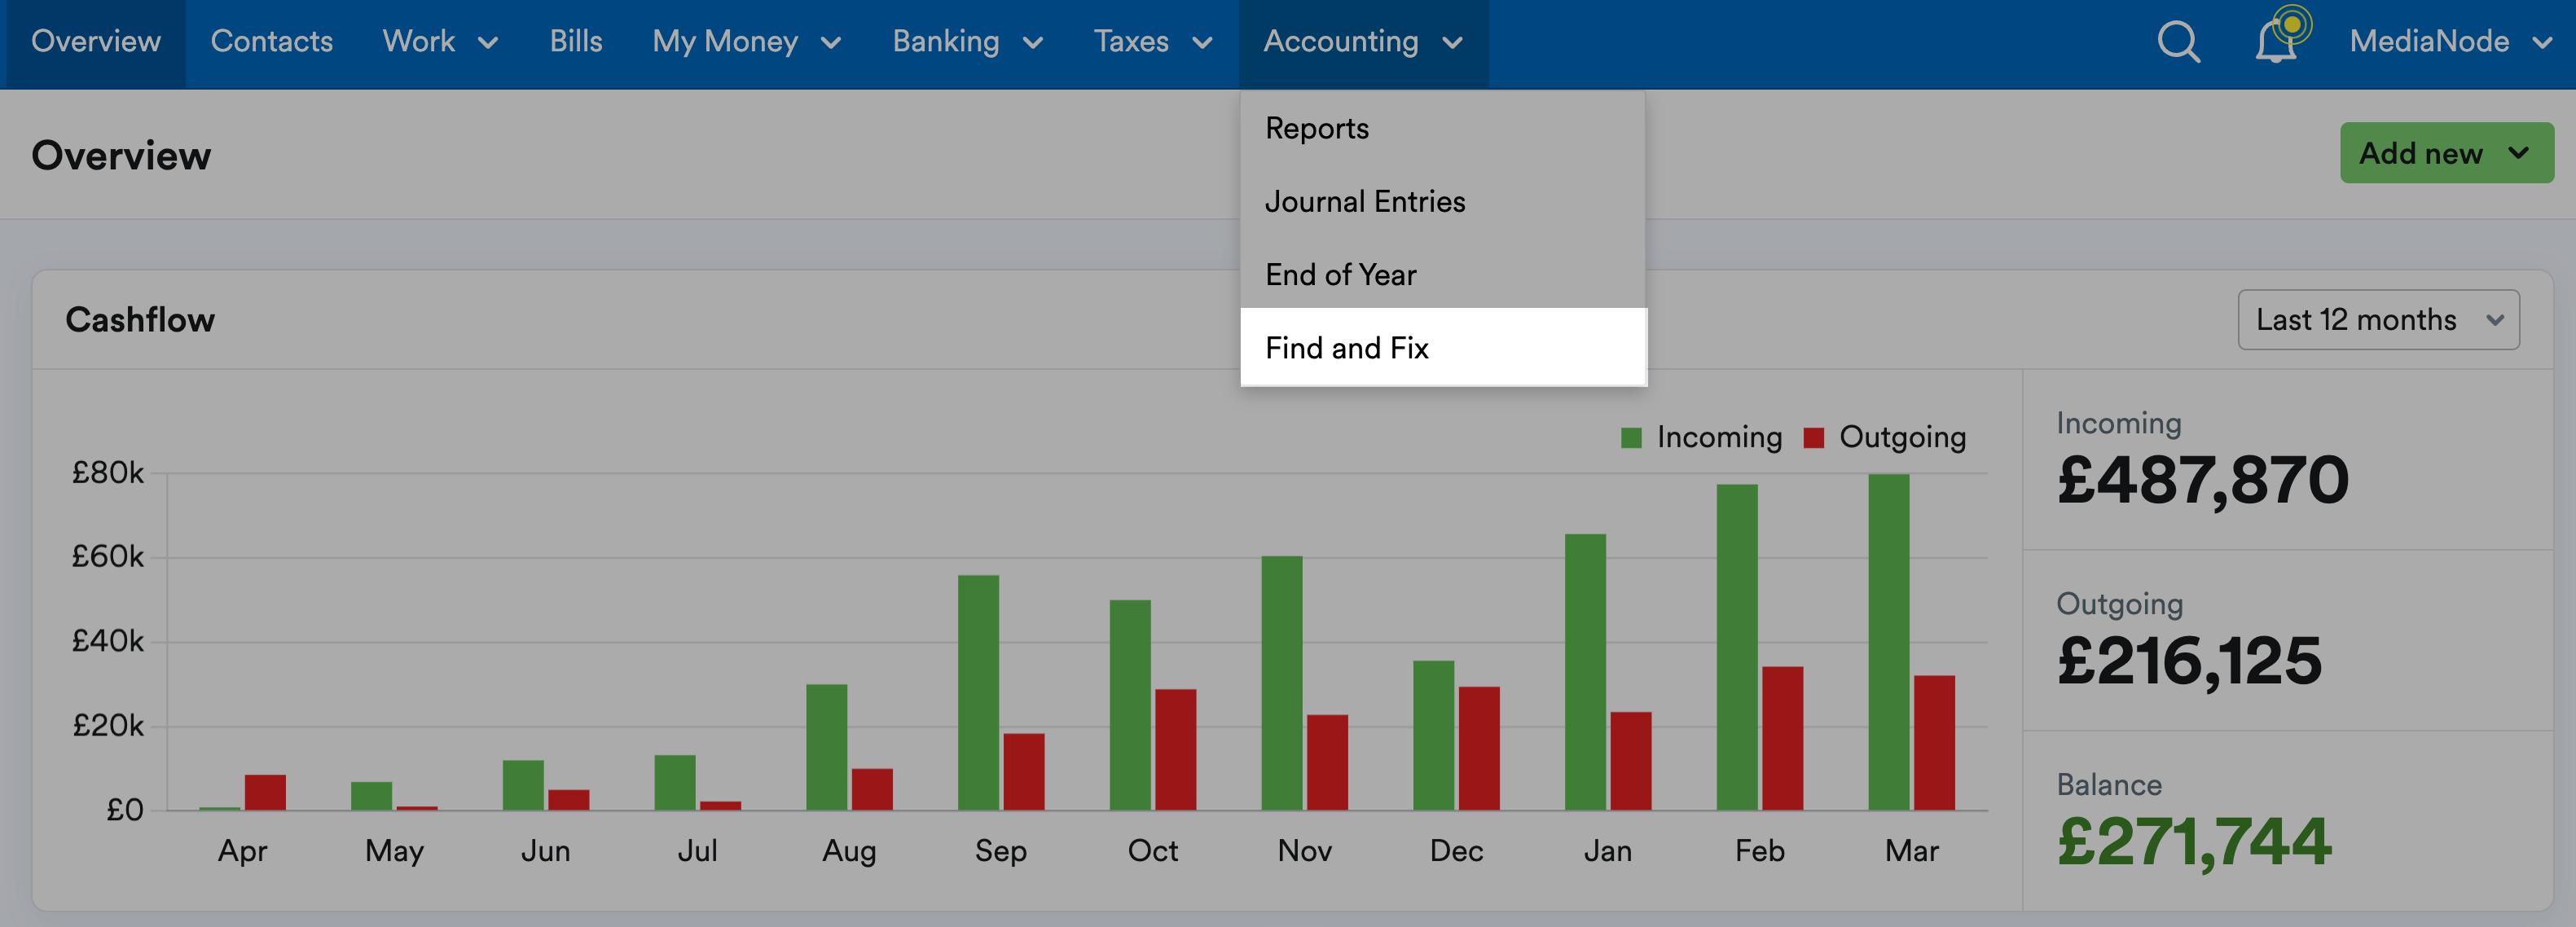The image size is (2576, 927).
Task: Click the Nov month axis label
Action: point(1304,850)
